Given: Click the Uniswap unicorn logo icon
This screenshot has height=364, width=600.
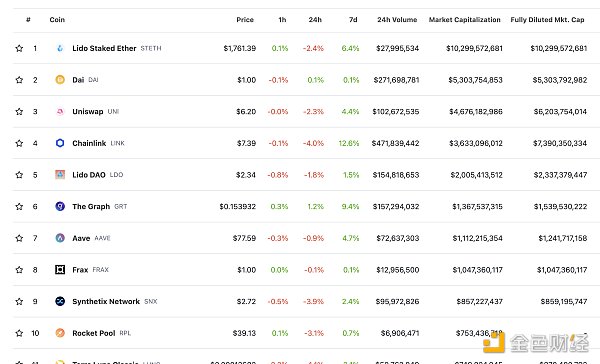Looking at the screenshot, I should click(x=60, y=111).
